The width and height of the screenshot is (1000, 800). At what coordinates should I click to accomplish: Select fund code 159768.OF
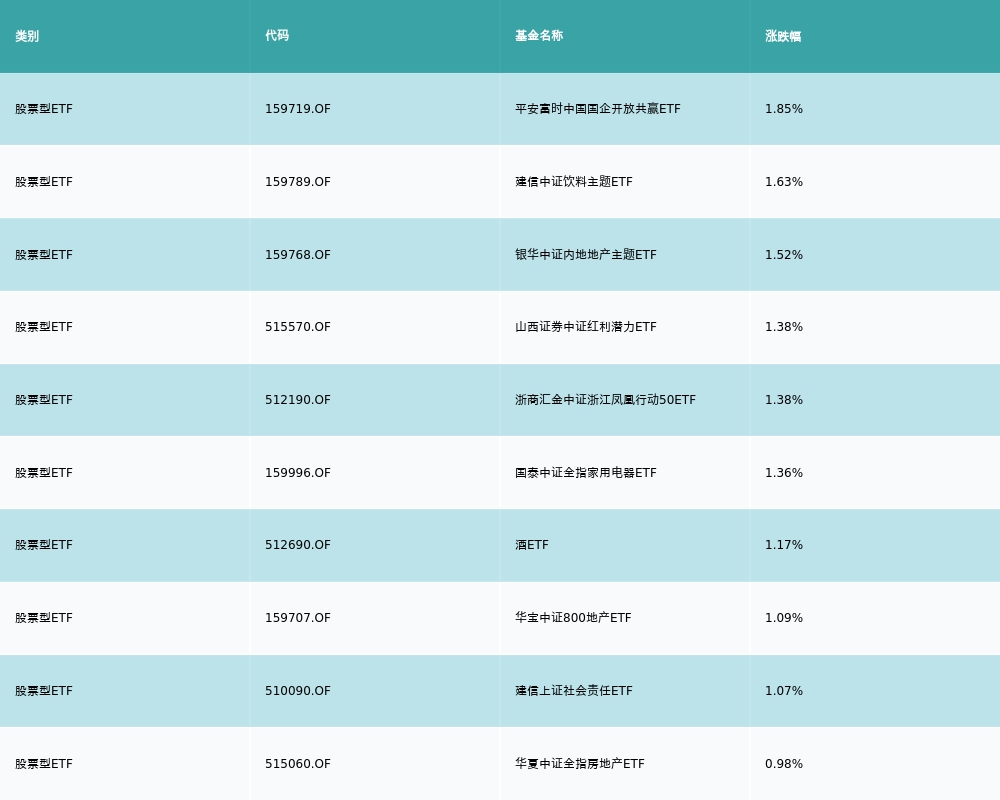coord(298,255)
